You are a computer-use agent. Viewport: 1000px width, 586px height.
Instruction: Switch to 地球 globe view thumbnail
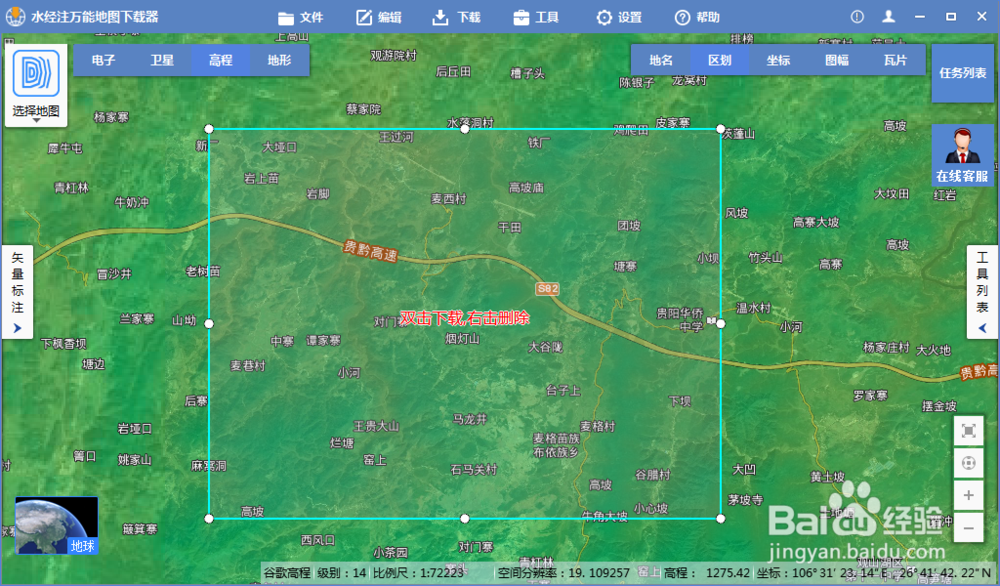click(57, 525)
